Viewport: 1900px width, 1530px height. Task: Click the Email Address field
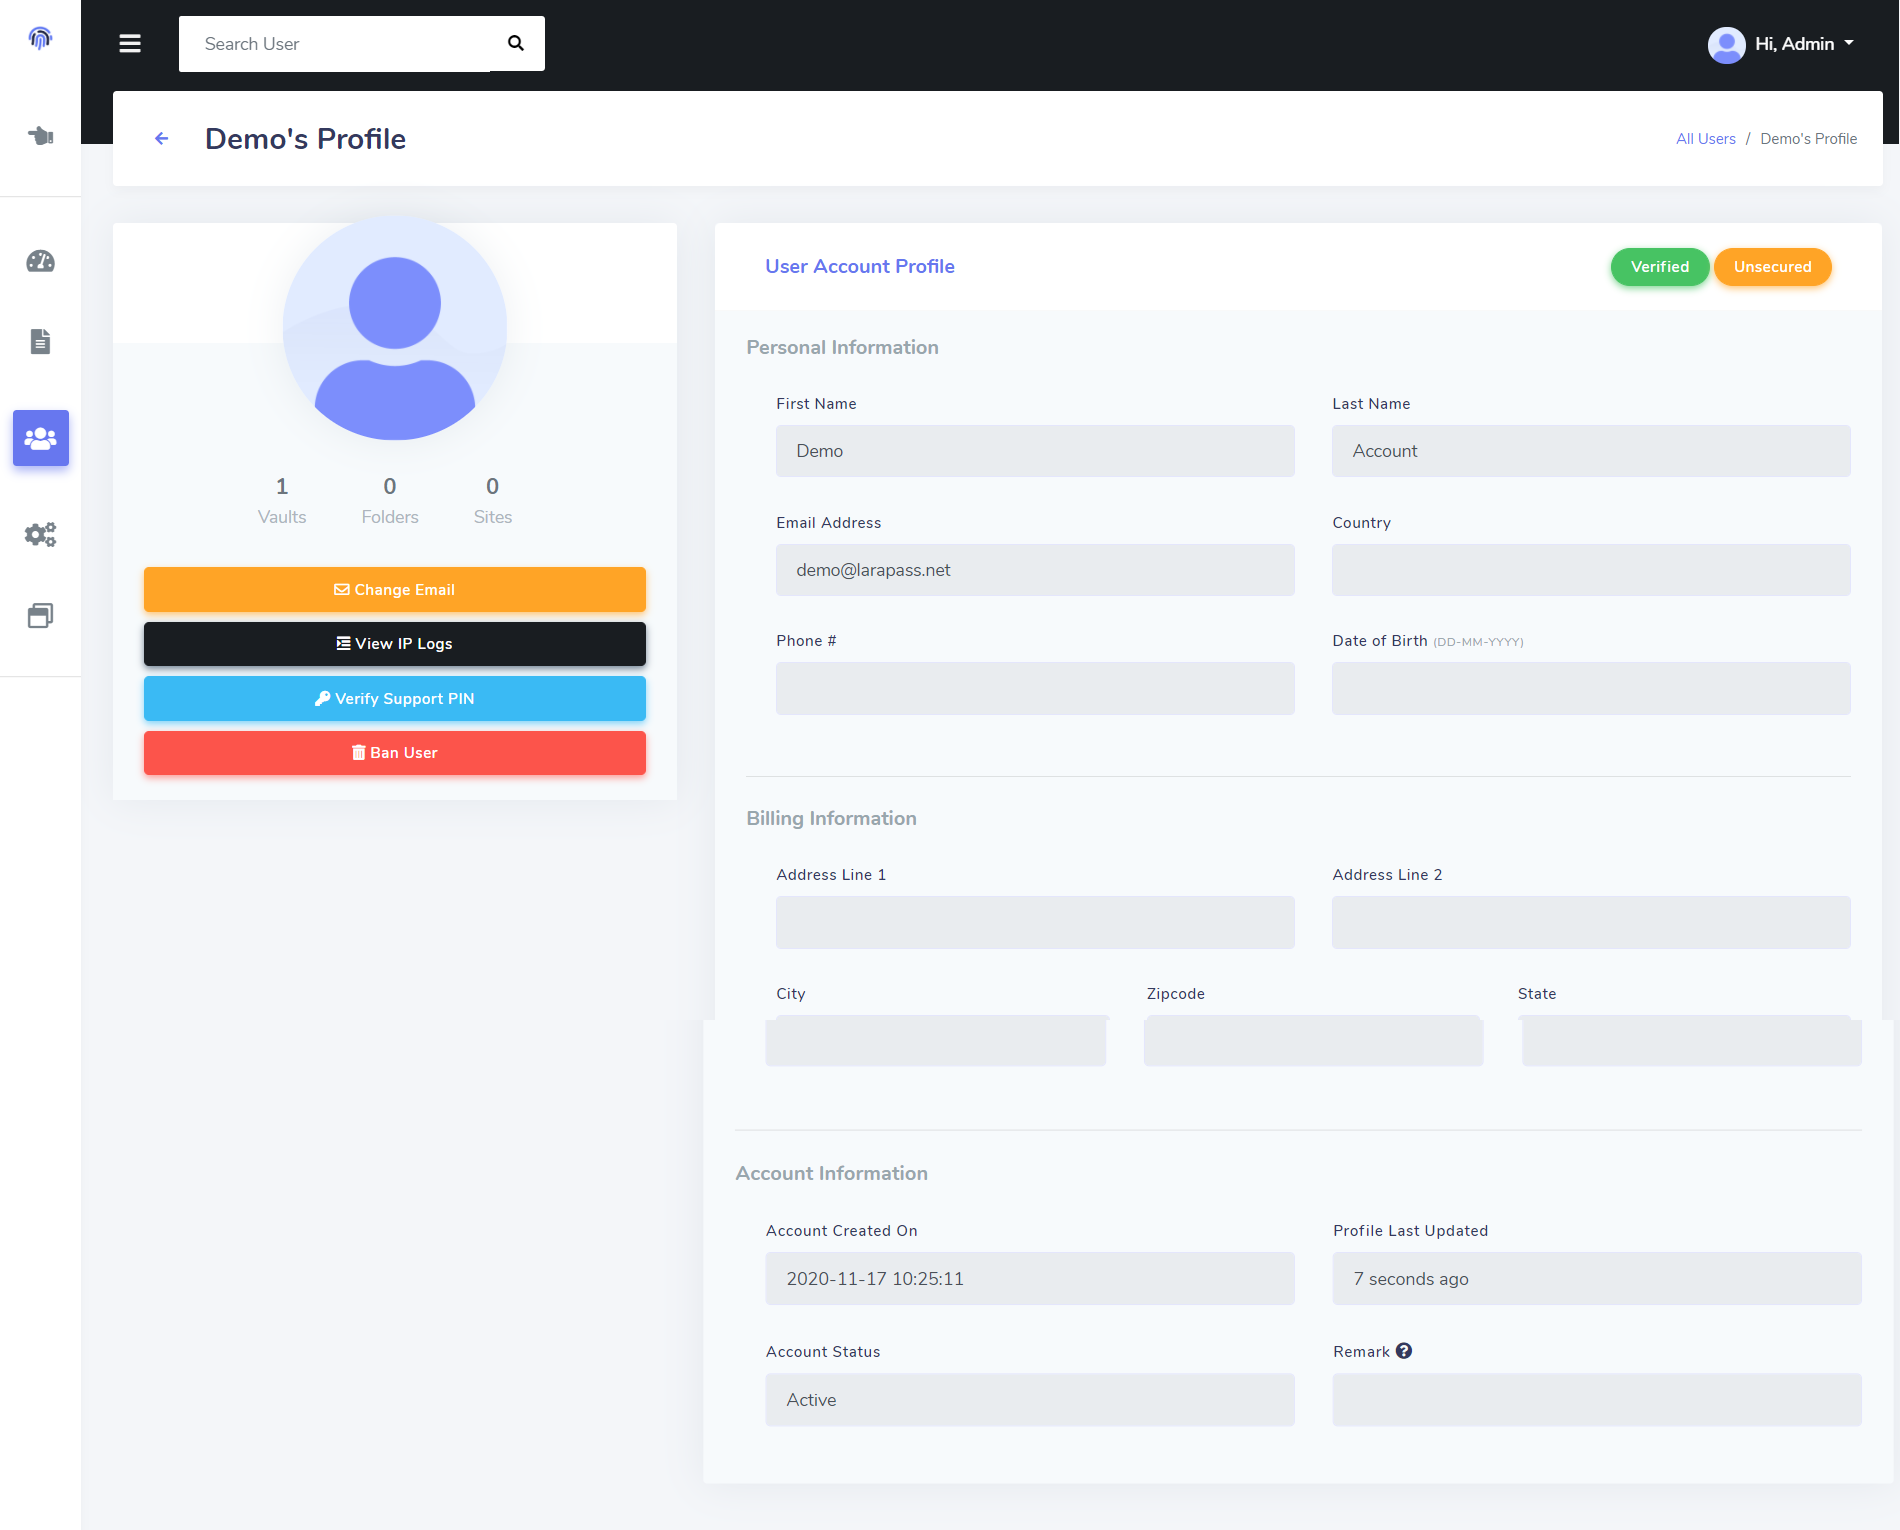[x=1035, y=570]
